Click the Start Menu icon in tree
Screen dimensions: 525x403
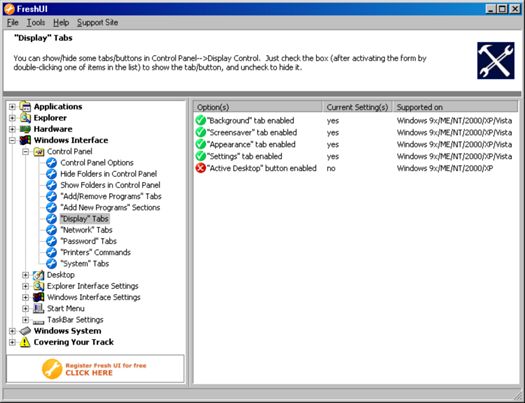(x=39, y=308)
